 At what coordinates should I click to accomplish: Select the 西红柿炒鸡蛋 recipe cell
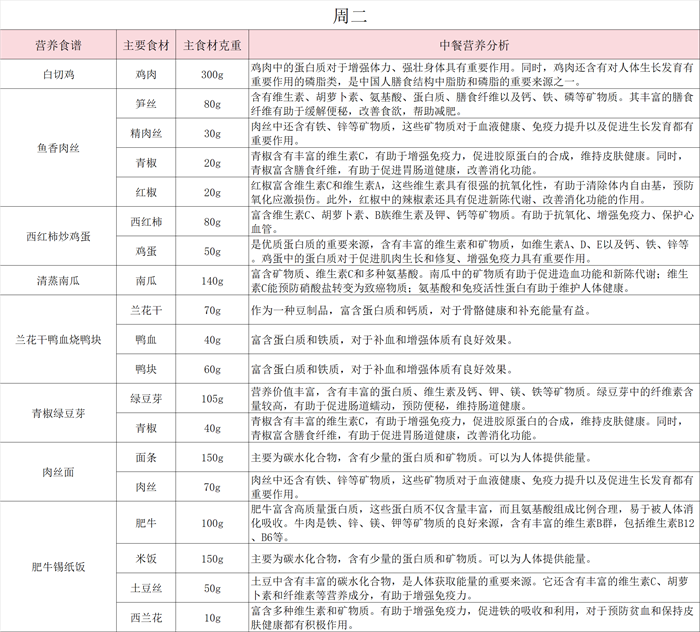[57, 236]
